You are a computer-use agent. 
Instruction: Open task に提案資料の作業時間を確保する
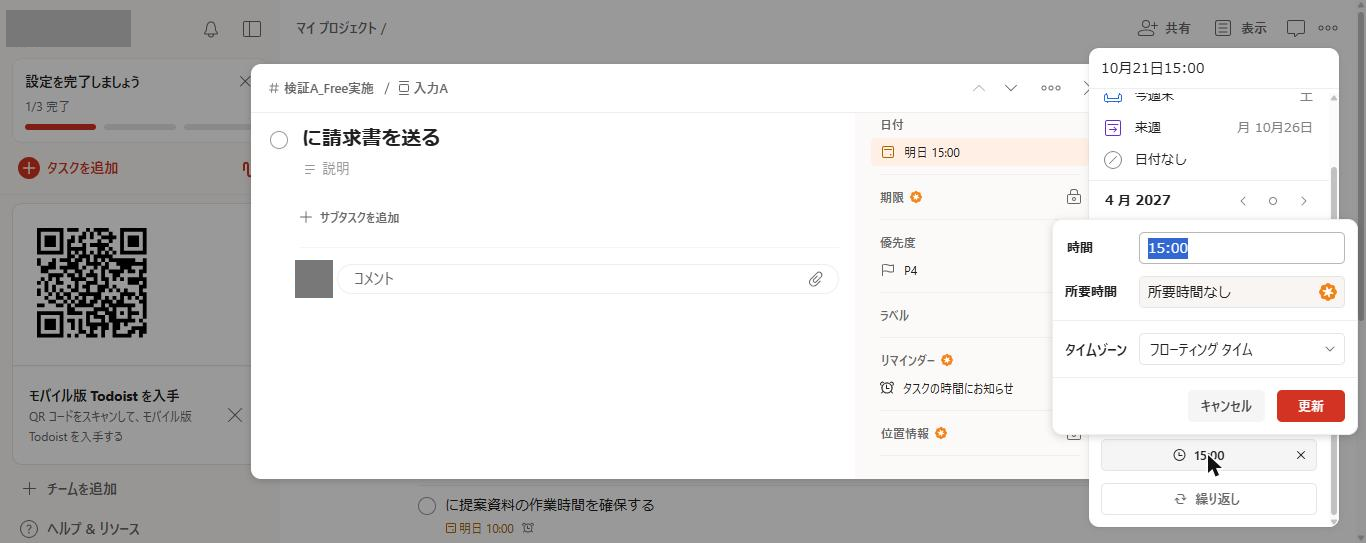pyautogui.click(x=550, y=505)
